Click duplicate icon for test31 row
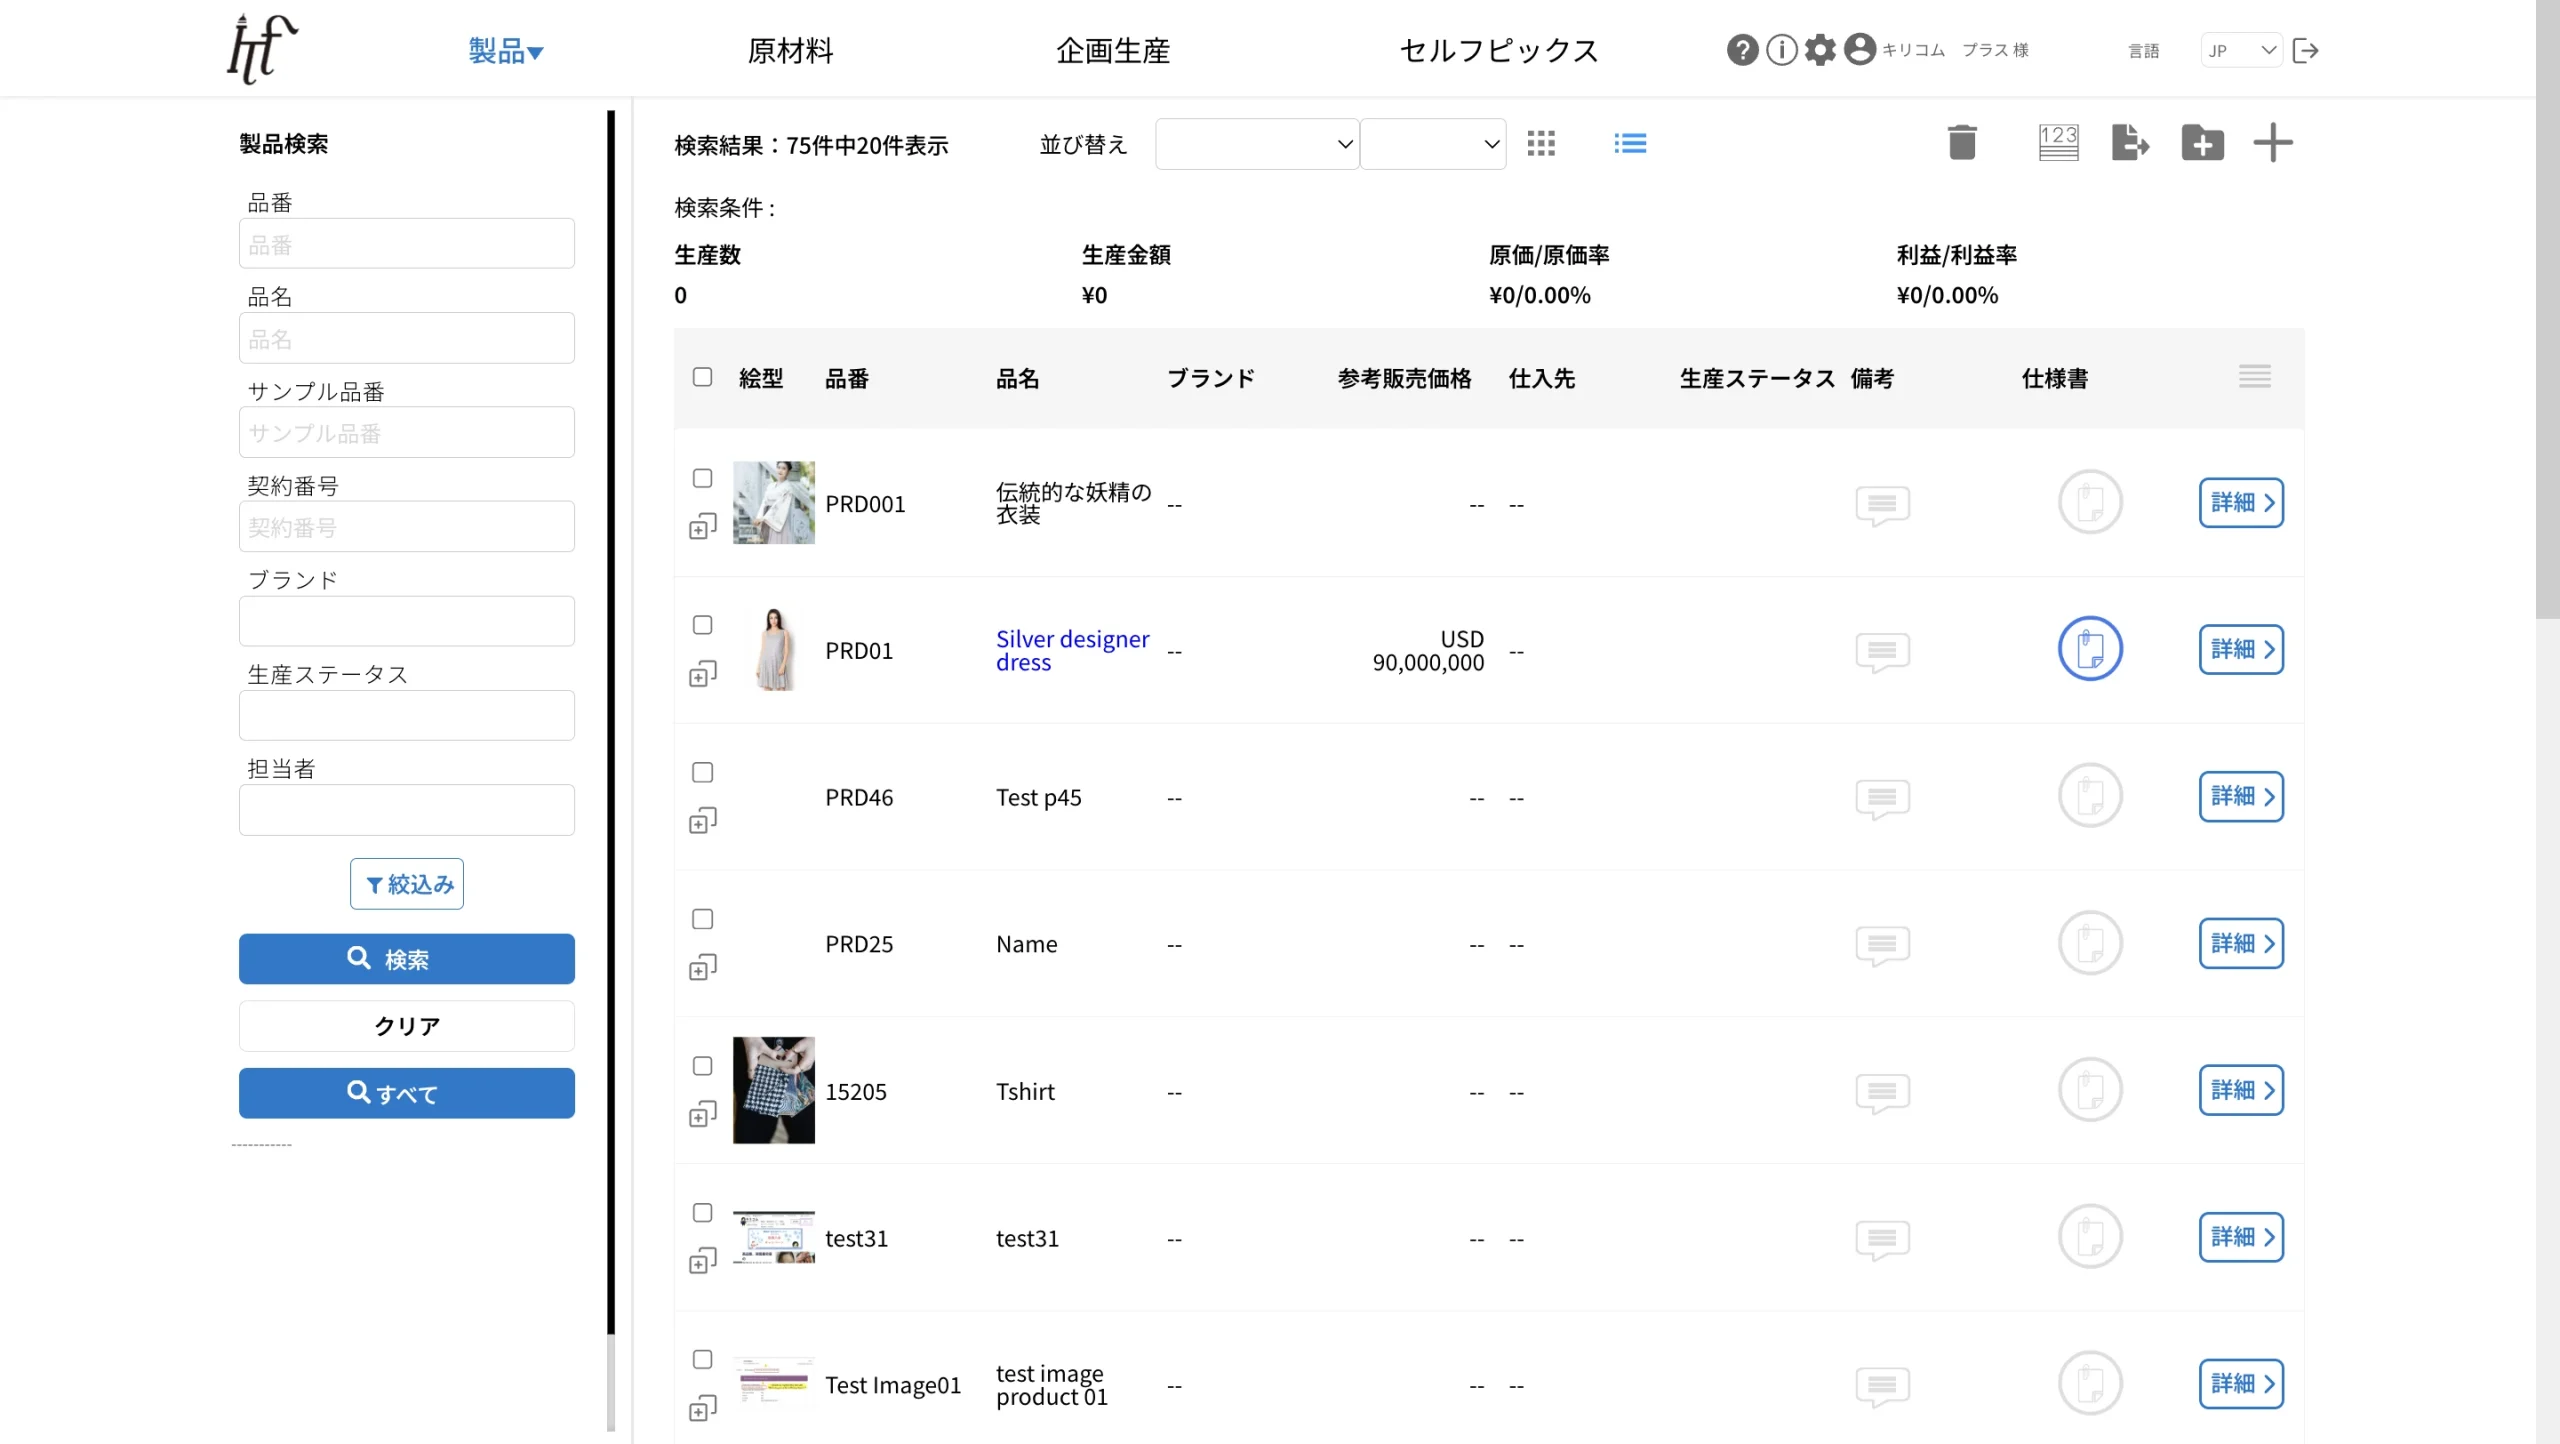Image resolution: width=2560 pixels, height=1444 pixels. click(x=703, y=1261)
